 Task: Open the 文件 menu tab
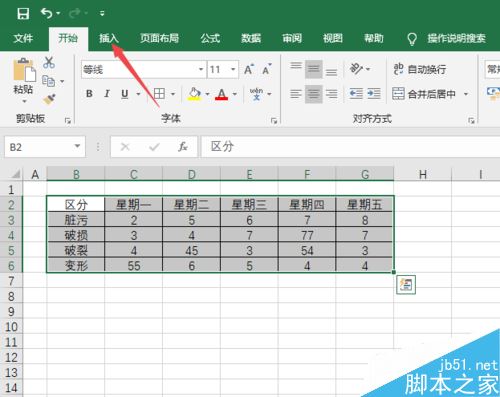(23, 38)
